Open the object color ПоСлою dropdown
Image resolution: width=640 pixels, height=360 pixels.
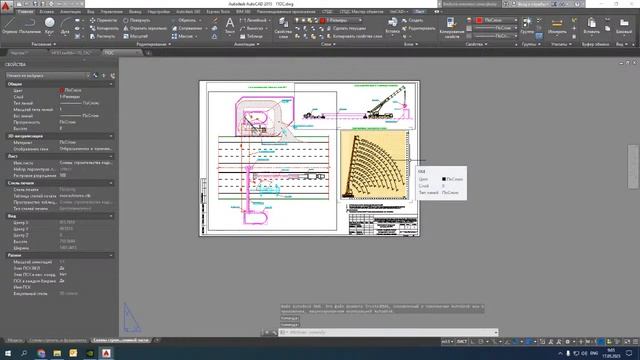click(497, 20)
